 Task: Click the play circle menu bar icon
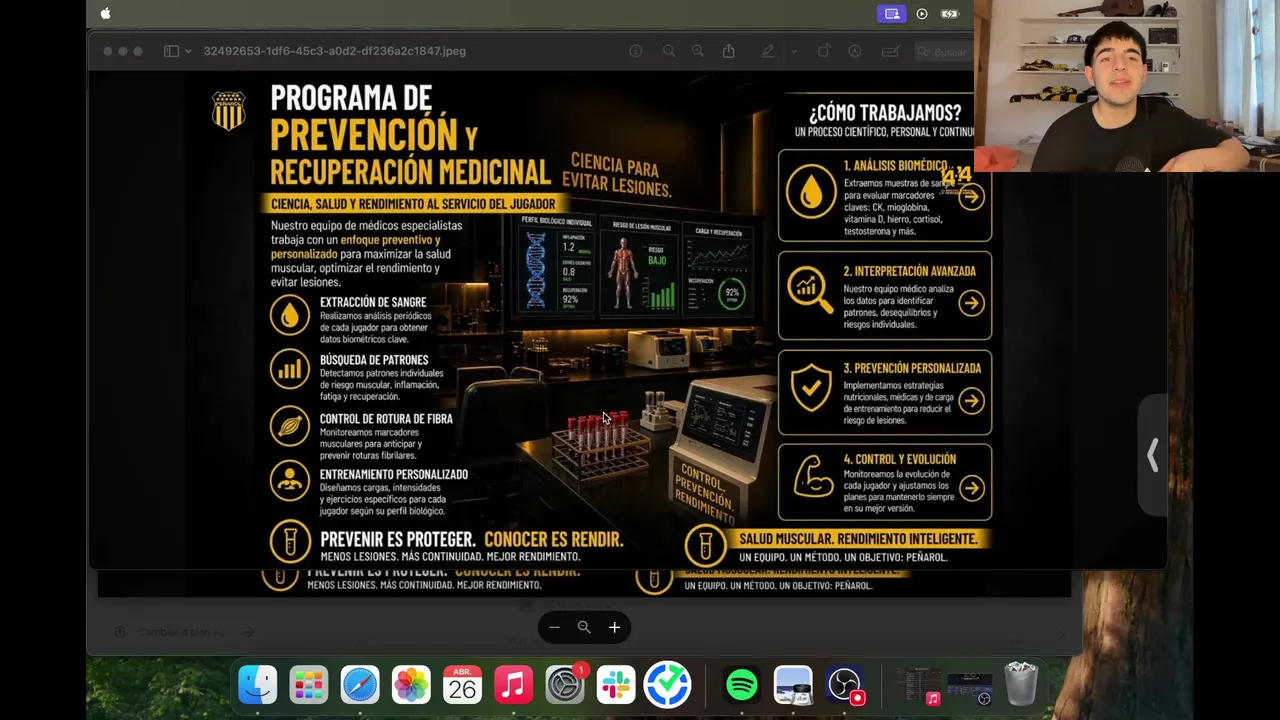click(922, 14)
